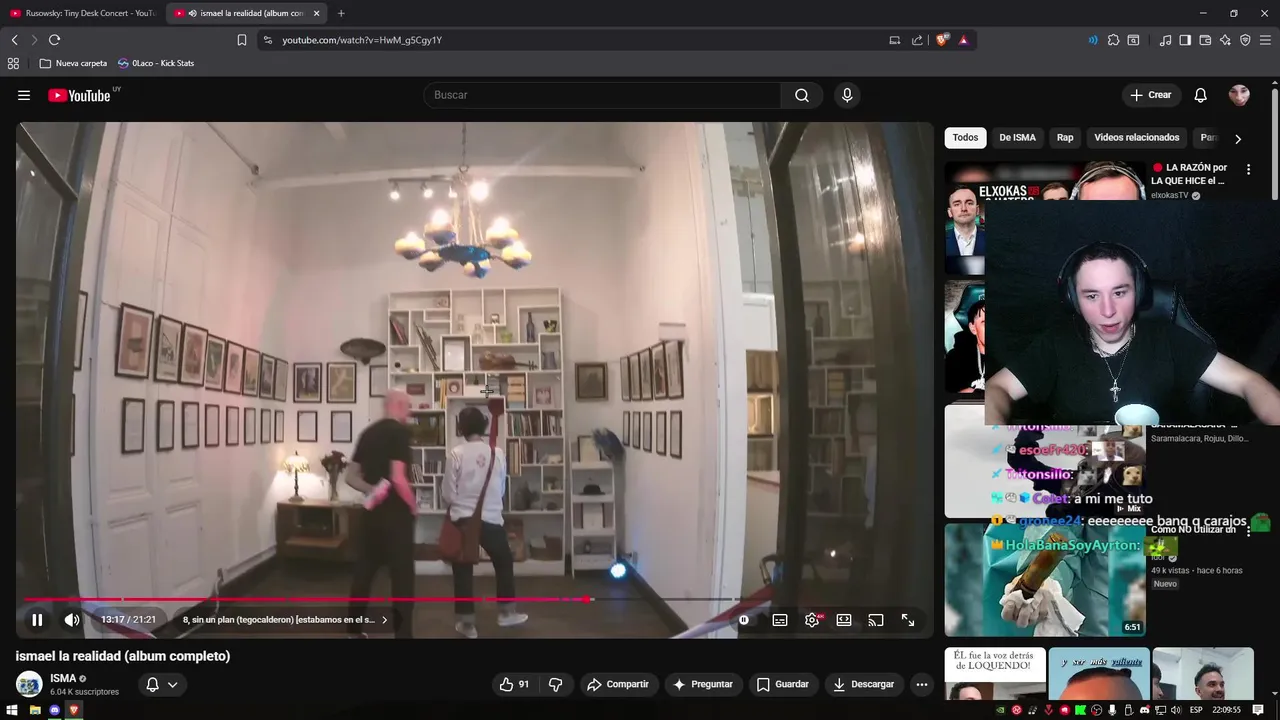Open the account avatar menu
Screen dimensions: 1280x720
point(1239,95)
